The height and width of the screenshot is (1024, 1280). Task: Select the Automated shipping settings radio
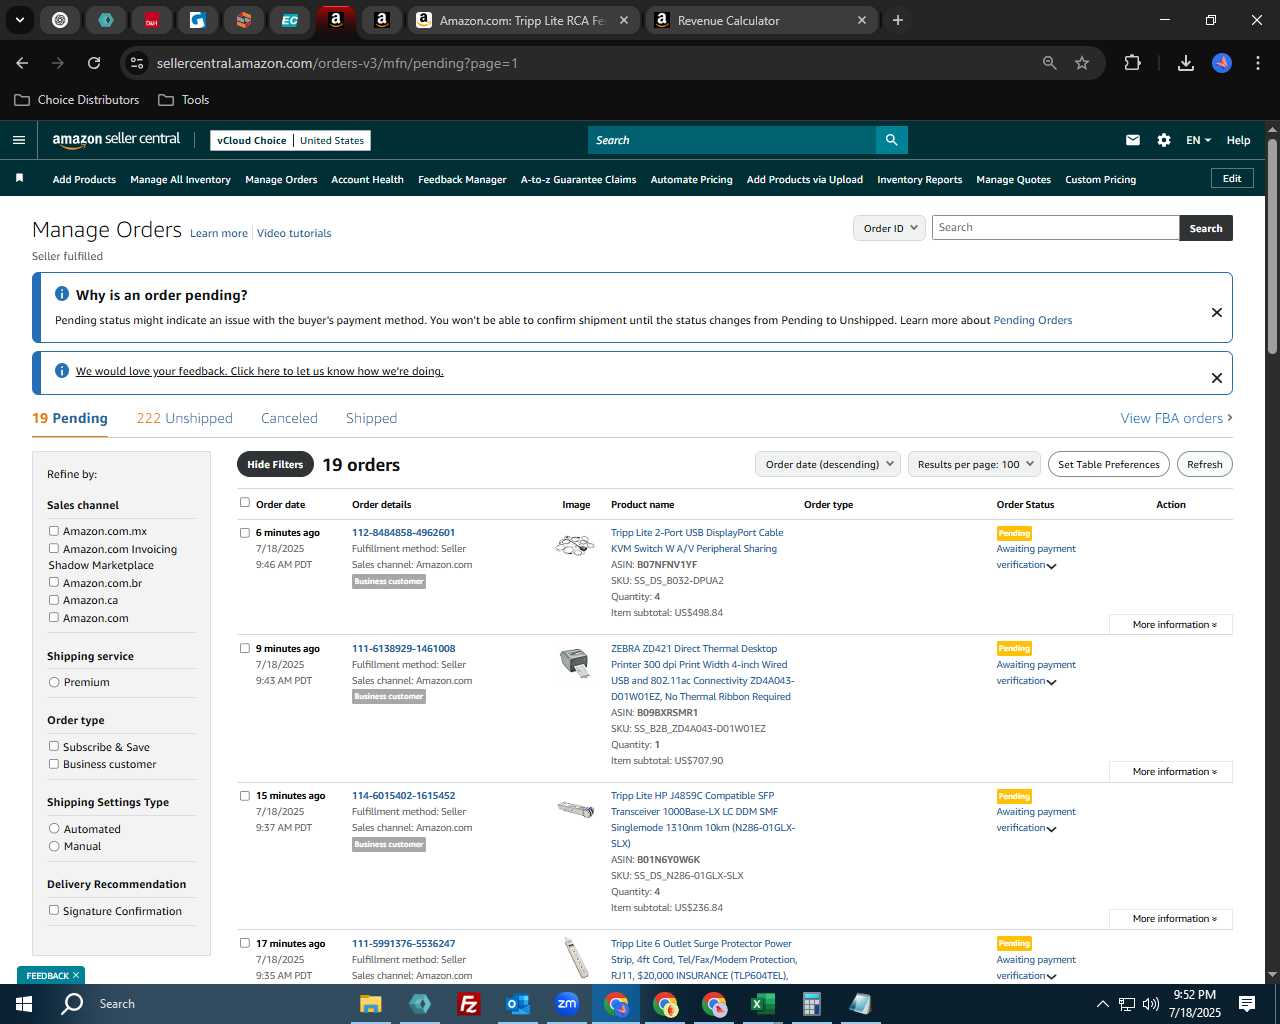(x=54, y=829)
